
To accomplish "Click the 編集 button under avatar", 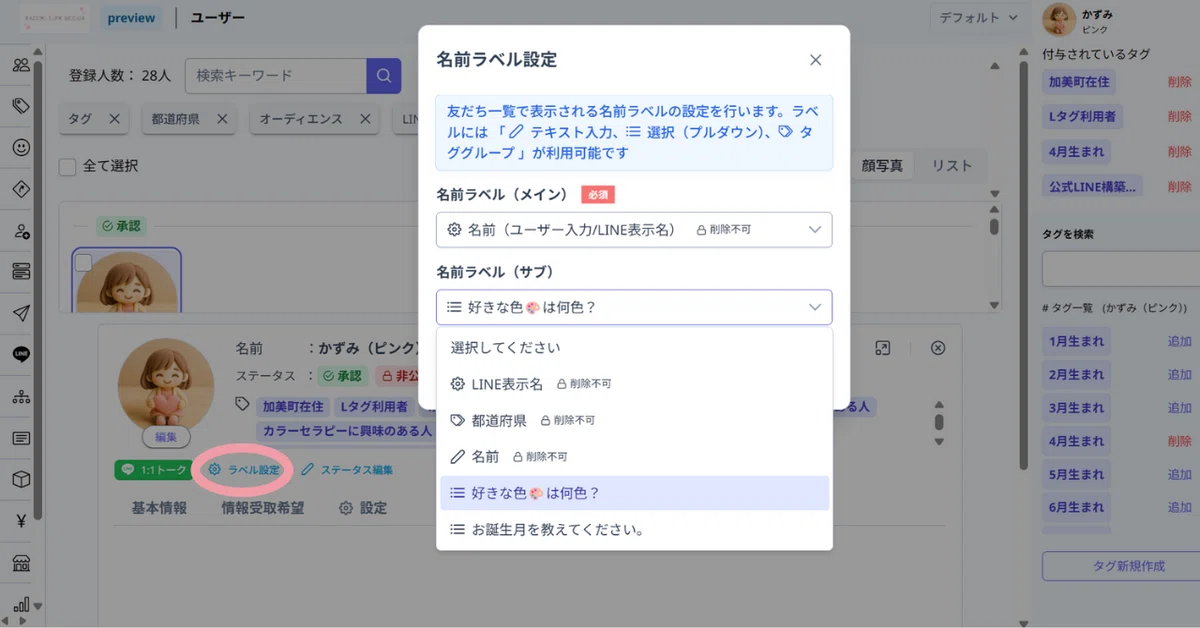I will coord(166,437).
